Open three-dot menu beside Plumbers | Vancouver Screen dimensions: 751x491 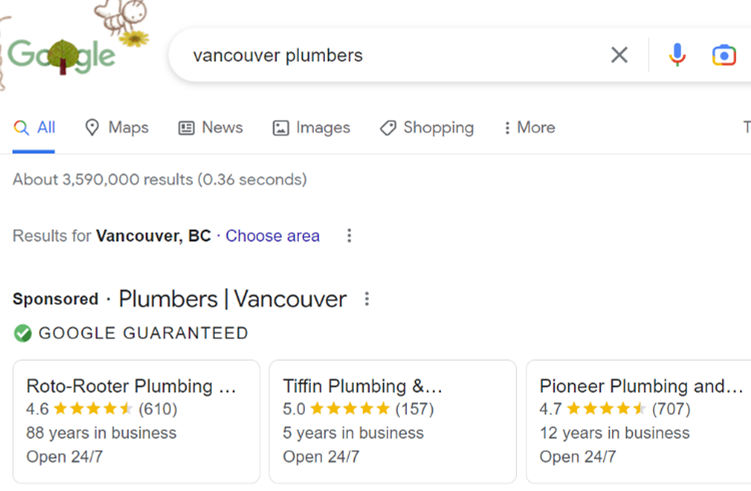367,299
